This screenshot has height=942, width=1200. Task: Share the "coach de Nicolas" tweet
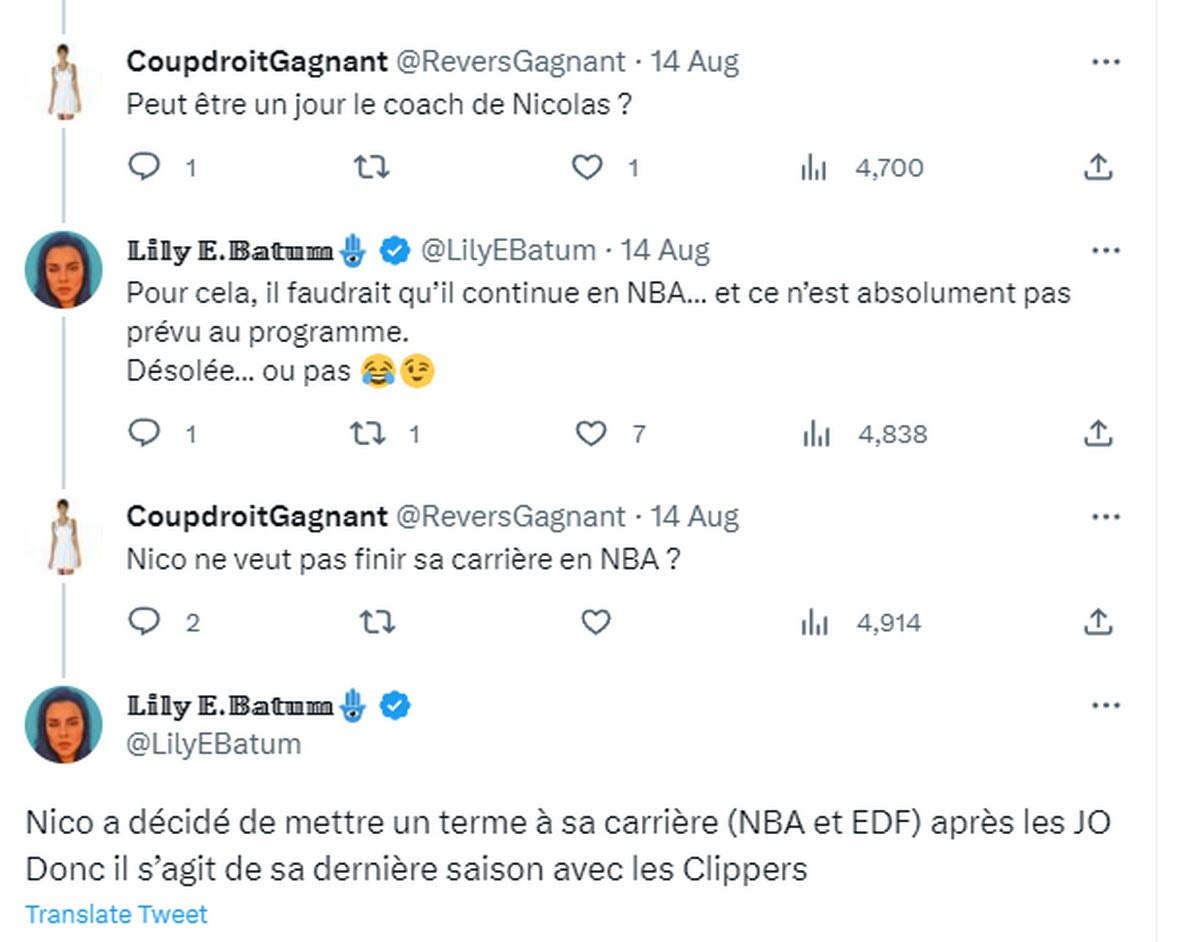pyautogui.click(x=1098, y=168)
